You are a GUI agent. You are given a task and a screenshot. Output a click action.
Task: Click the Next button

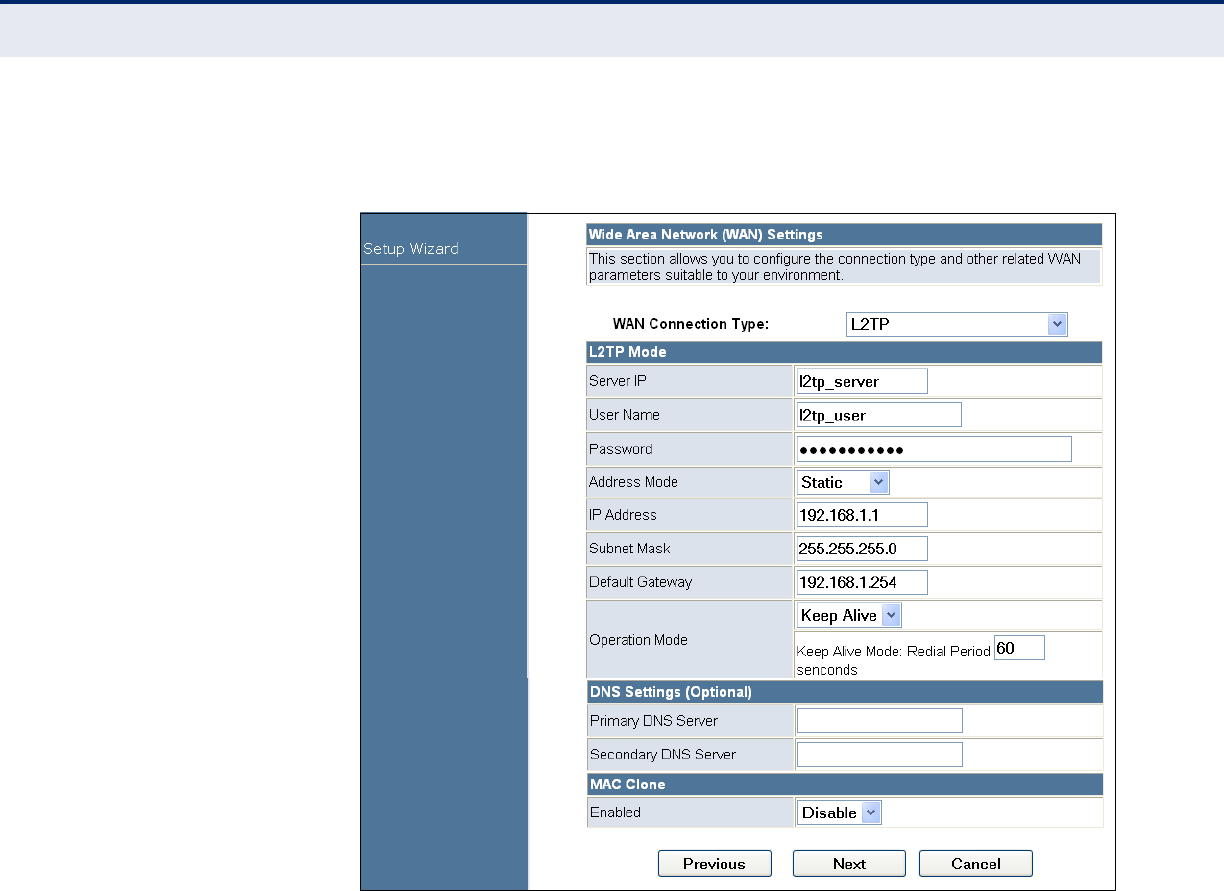[x=849, y=864]
